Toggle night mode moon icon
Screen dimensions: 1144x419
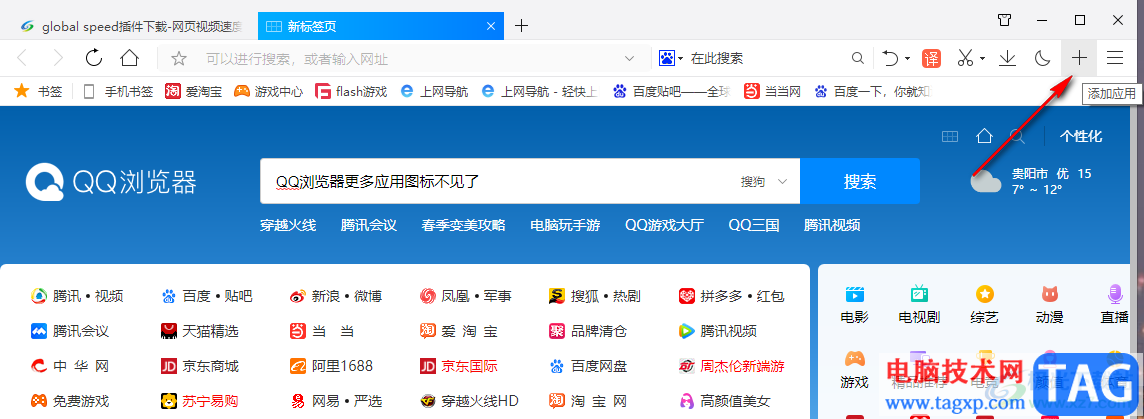point(1043,58)
